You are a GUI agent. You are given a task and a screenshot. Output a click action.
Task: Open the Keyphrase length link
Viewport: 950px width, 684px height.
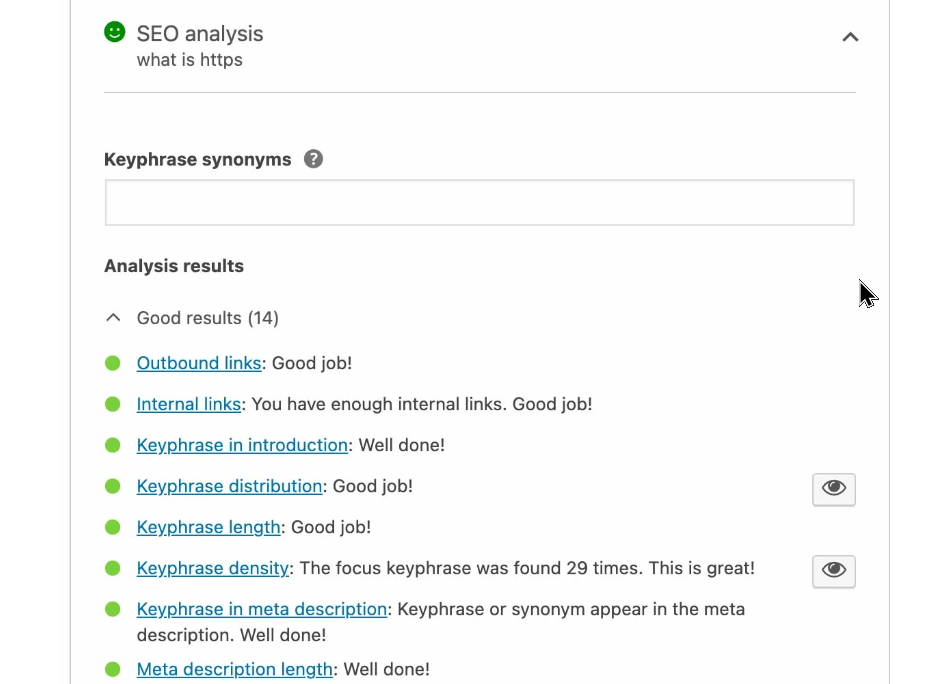pos(208,527)
